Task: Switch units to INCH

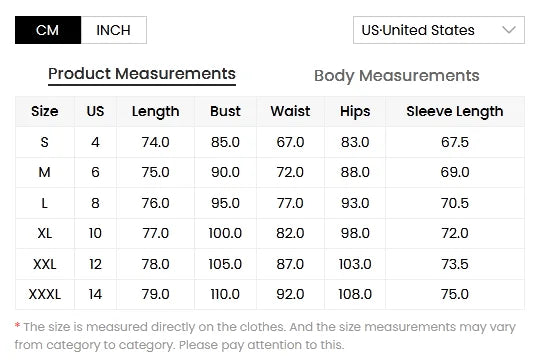Action: pyautogui.click(x=114, y=30)
